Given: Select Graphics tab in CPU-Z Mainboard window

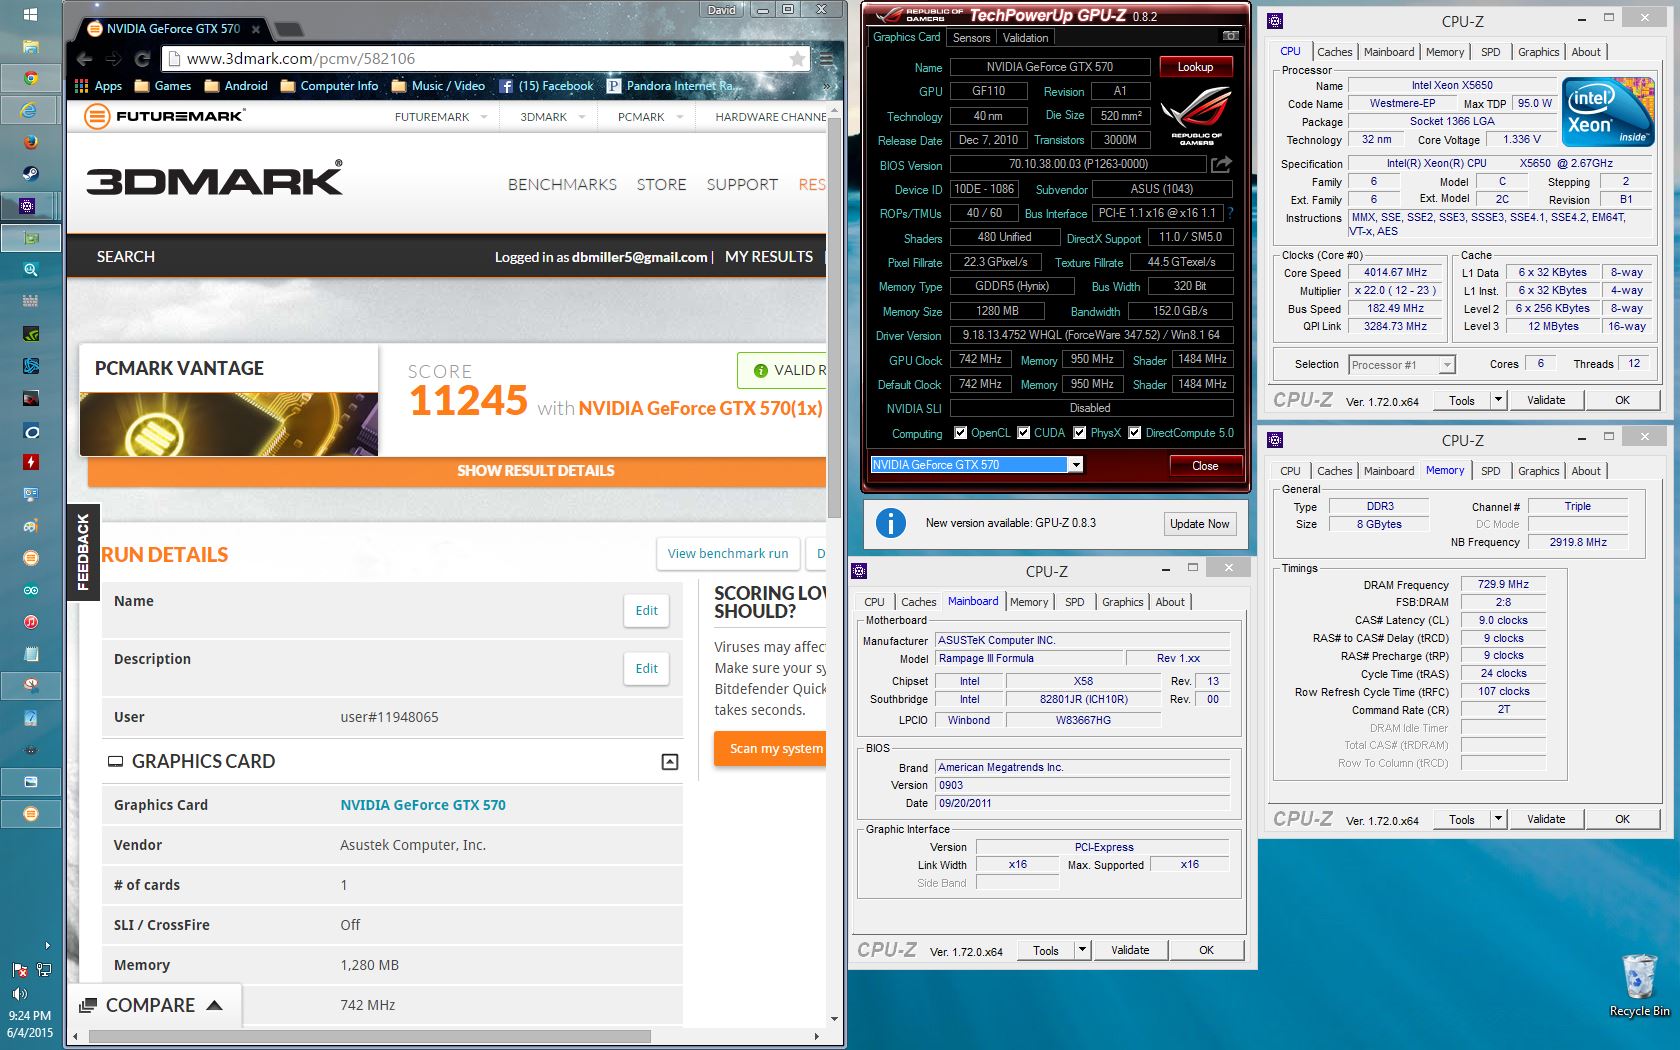Looking at the screenshot, I should coord(1122,602).
